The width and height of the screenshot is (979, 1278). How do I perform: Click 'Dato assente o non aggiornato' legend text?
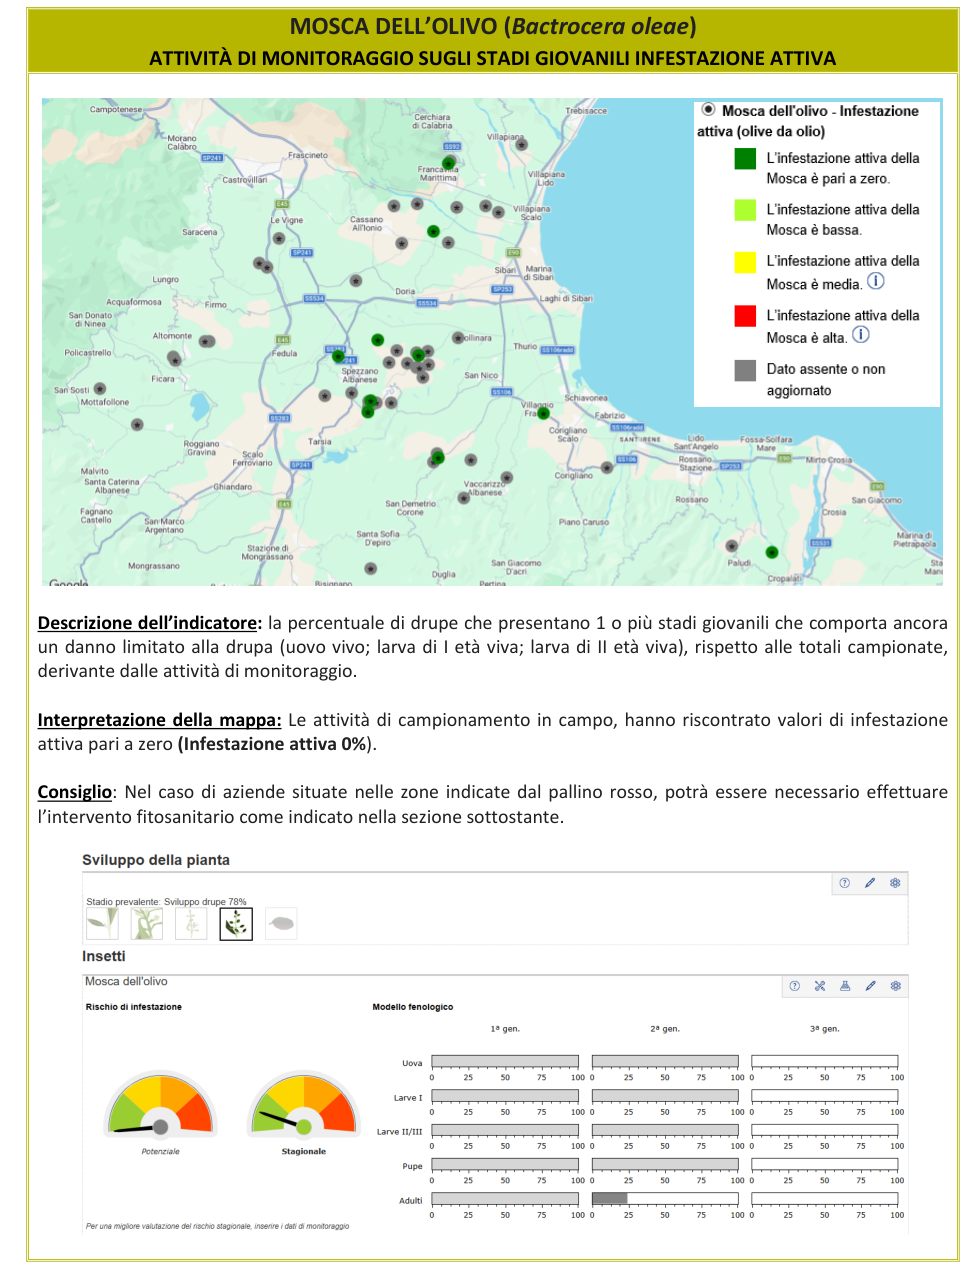coord(826,380)
